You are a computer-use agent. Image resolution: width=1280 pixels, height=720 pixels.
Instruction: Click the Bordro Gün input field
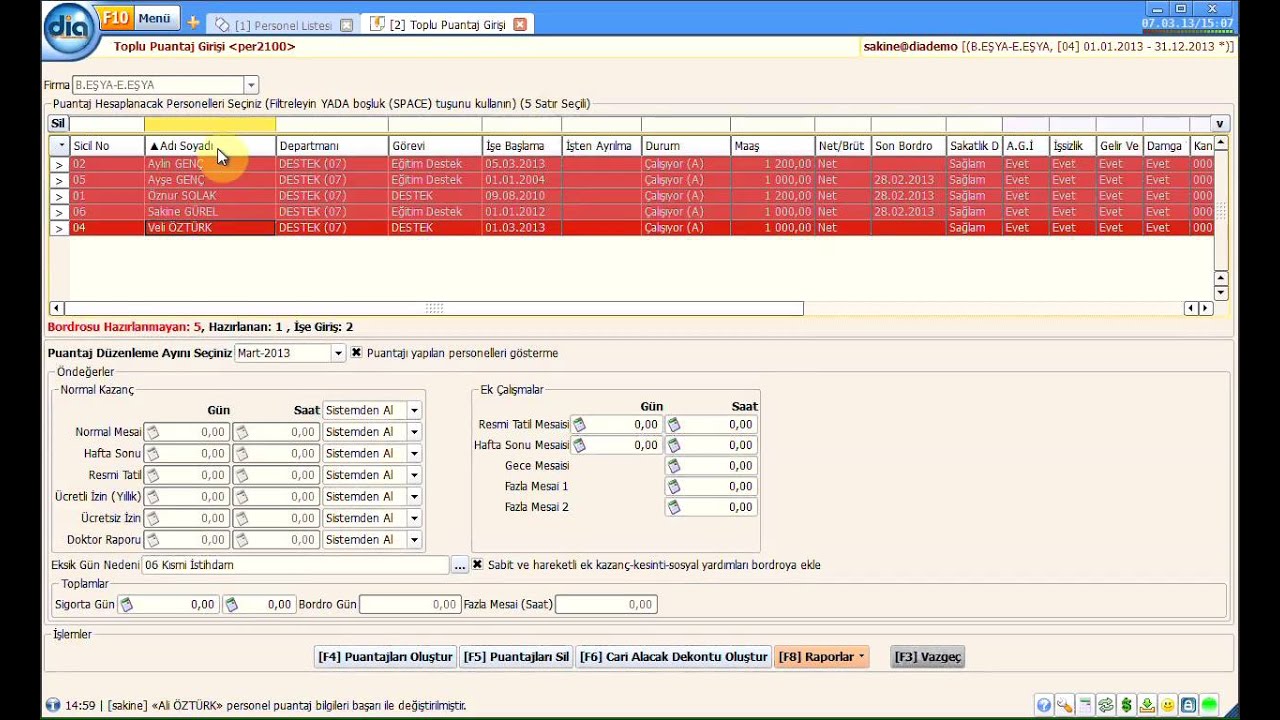coord(410,604)
